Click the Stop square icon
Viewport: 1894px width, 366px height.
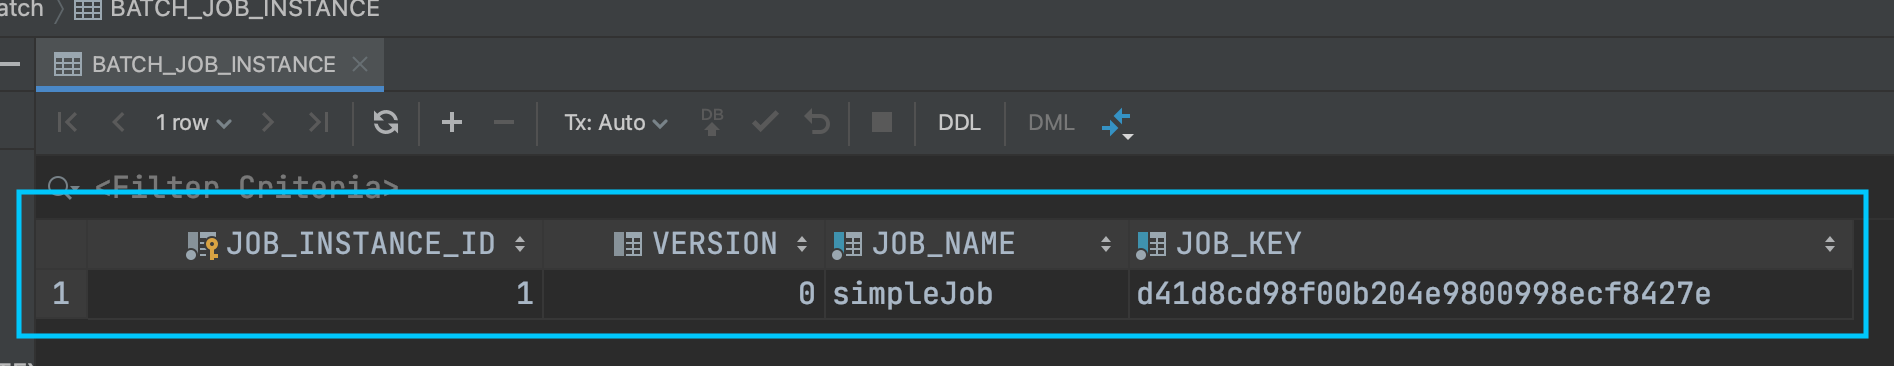click(x=882, y=122)
